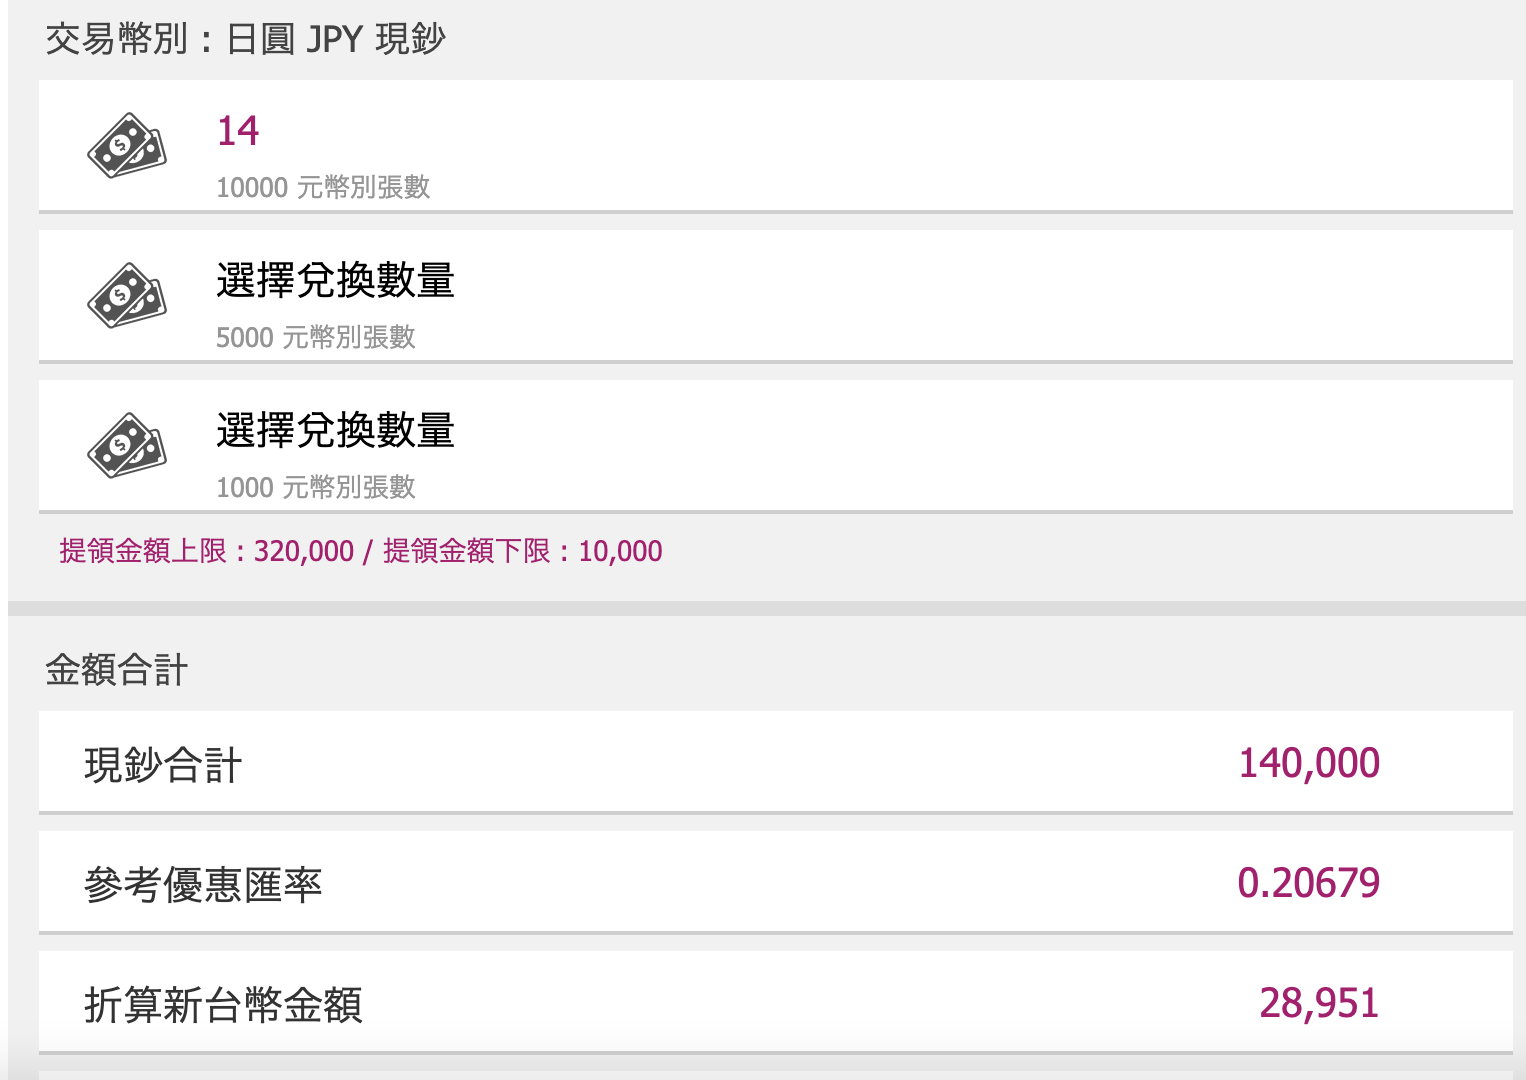Click the banknote icon beside 5000 denomination
Image resolution: width=1526 pixels, height=1080 pixels.
point(126,296)
